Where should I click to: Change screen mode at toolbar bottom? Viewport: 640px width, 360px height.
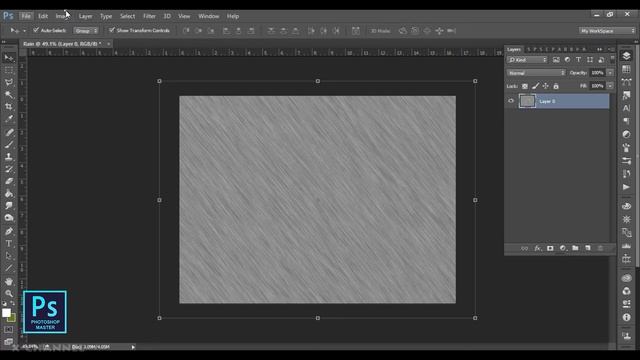pos(9,341)
